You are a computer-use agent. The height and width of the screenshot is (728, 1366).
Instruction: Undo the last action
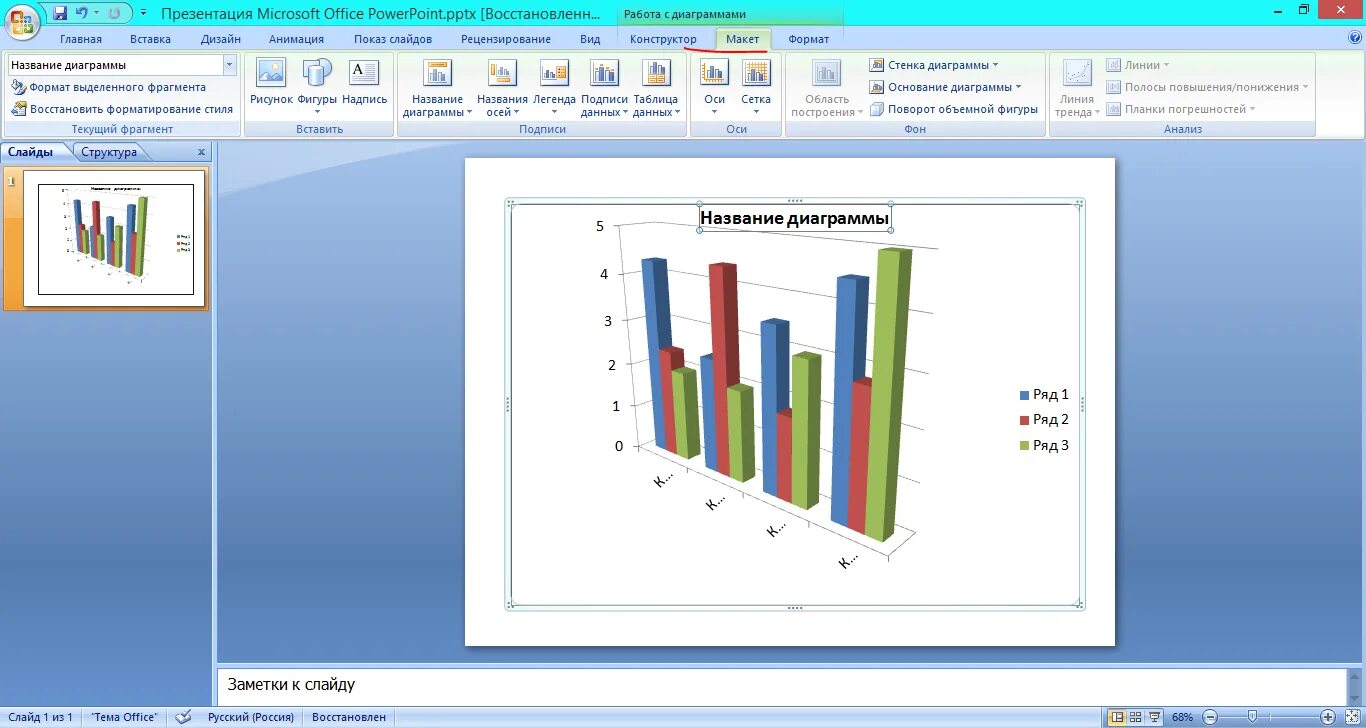(82, 13)
